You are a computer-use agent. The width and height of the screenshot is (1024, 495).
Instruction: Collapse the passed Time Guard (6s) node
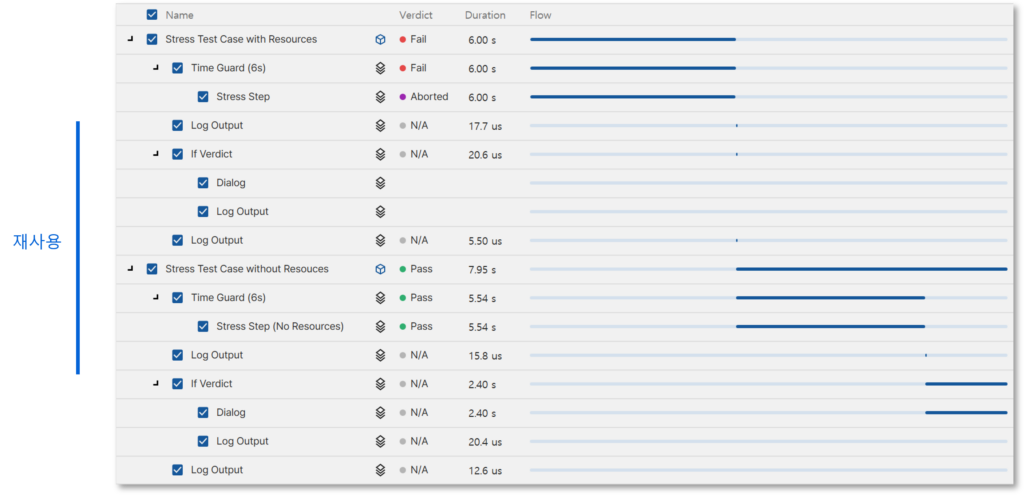pyautogui.click(x=155, y=298)
